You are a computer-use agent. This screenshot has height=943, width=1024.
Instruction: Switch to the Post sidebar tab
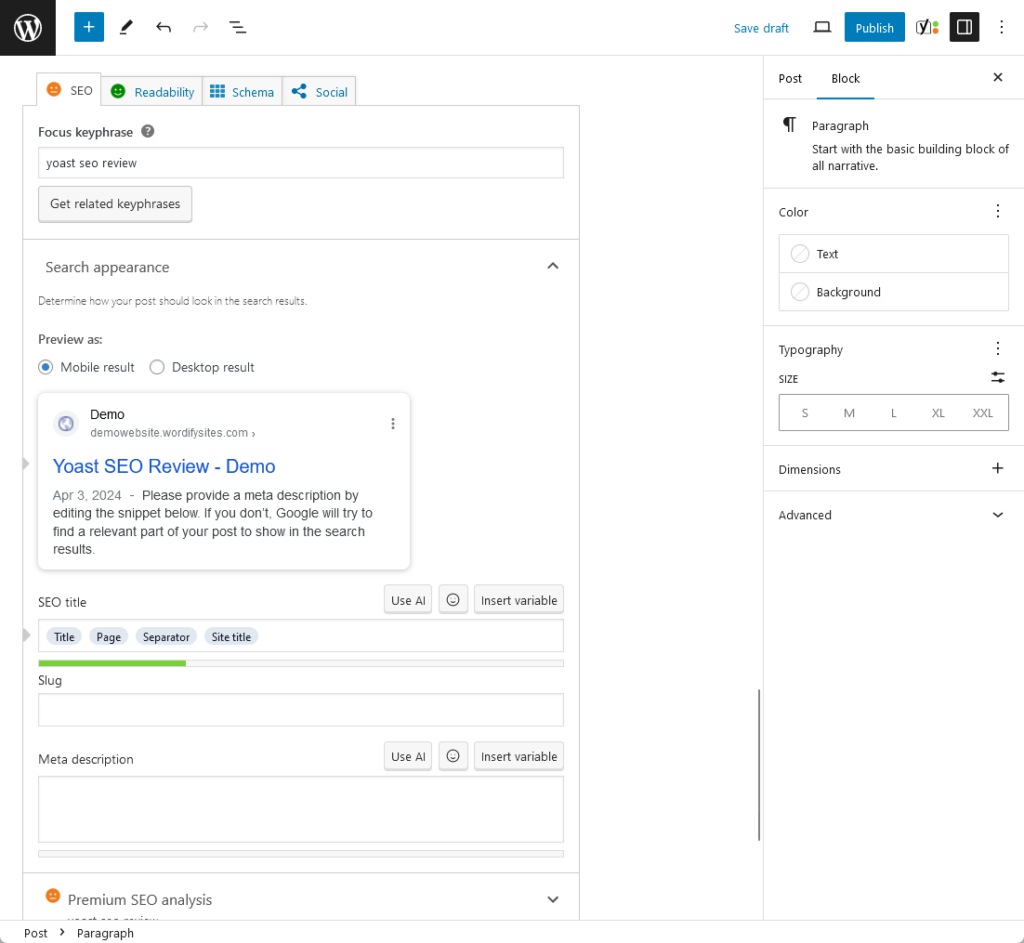coord(790,78)
